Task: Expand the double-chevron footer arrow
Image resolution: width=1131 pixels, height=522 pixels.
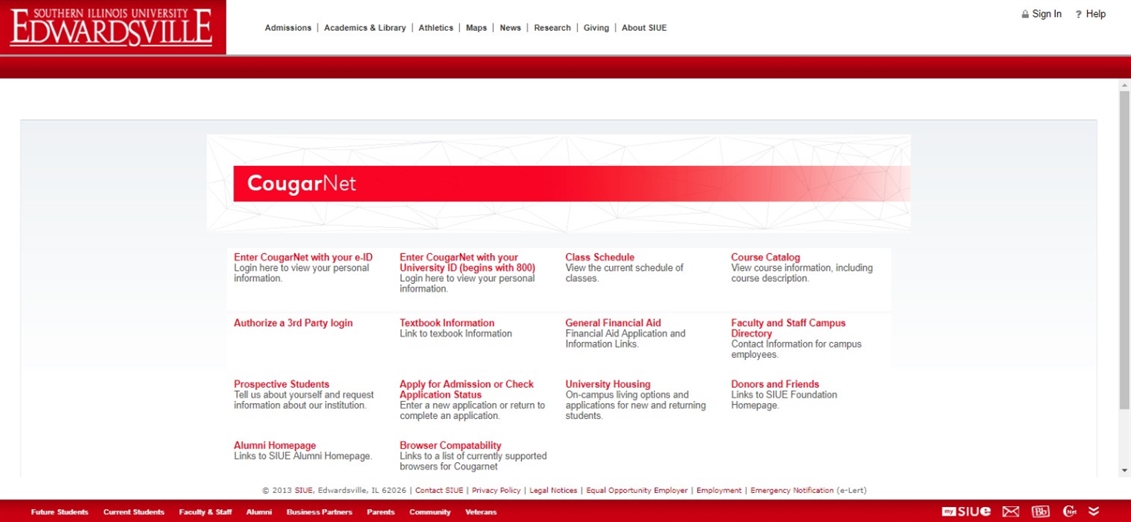Action: [1094, 511]
